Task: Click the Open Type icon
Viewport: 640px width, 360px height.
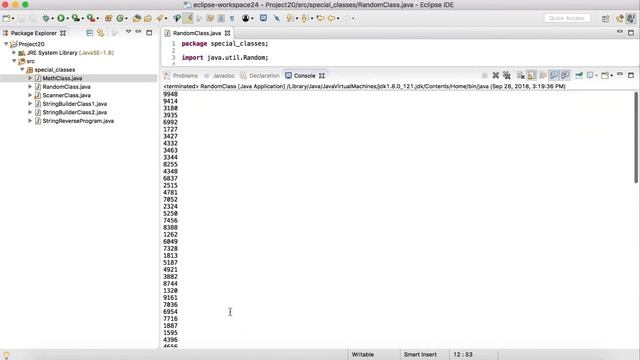Action: click(x=137, y=18)
